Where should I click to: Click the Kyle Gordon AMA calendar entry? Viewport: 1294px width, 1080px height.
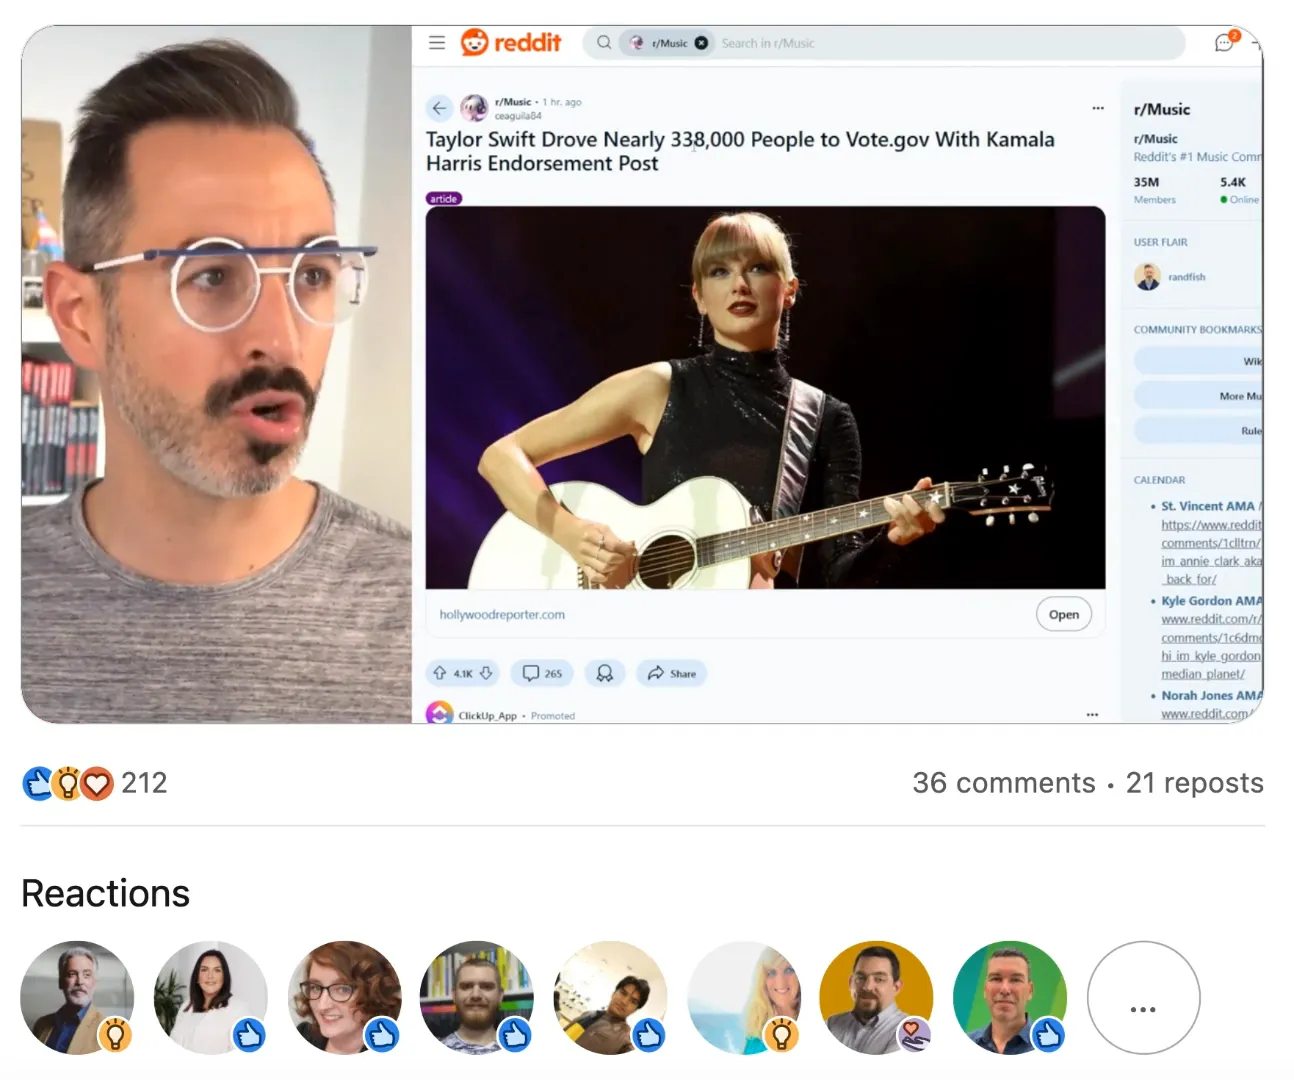(x=1211, y=601)
